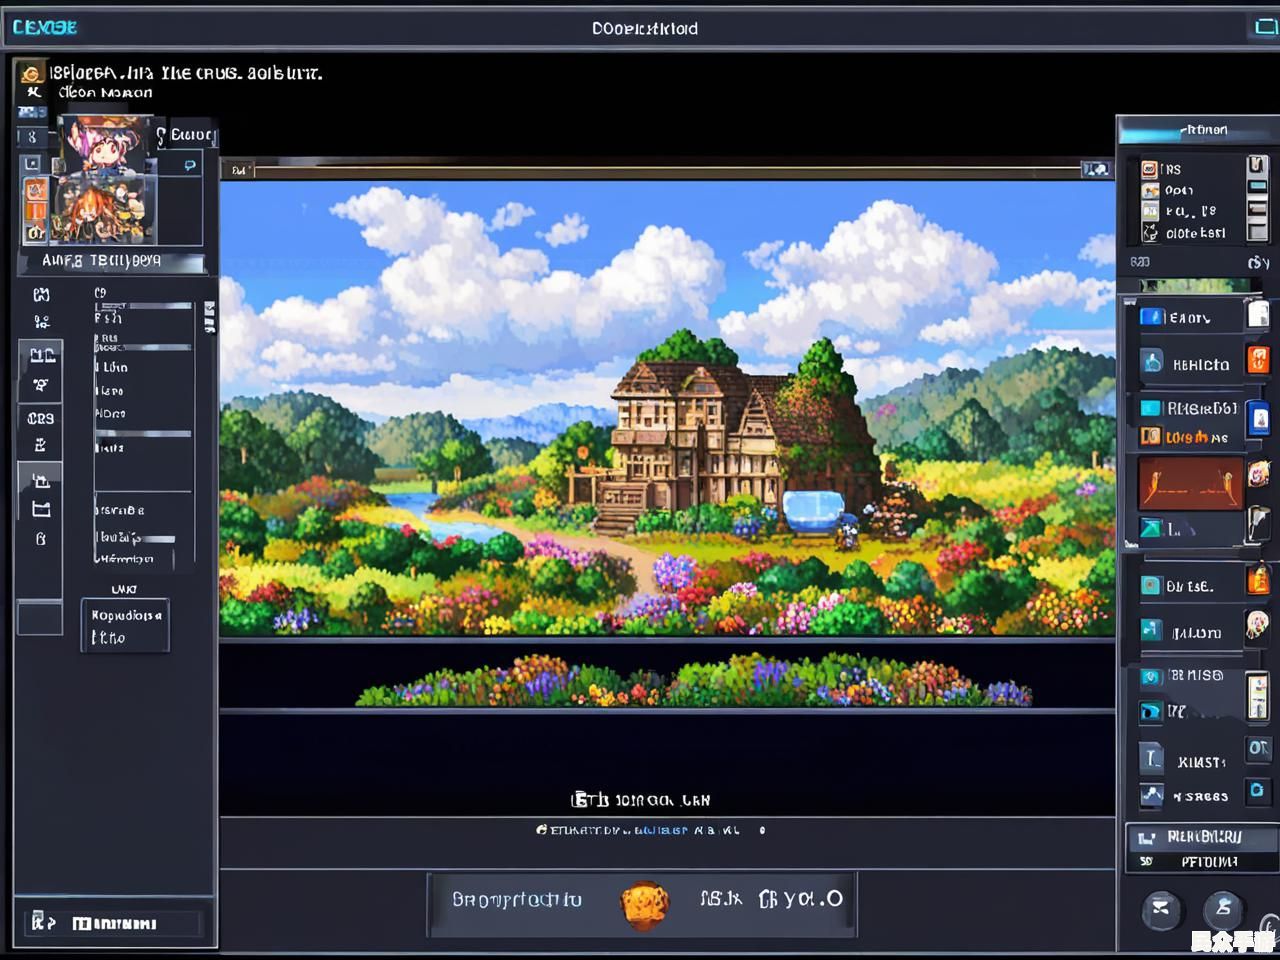Viewport: 1280px width, 960px height.
Task: Toggle the blue OT box in right panel
Action: (1257, 748)
